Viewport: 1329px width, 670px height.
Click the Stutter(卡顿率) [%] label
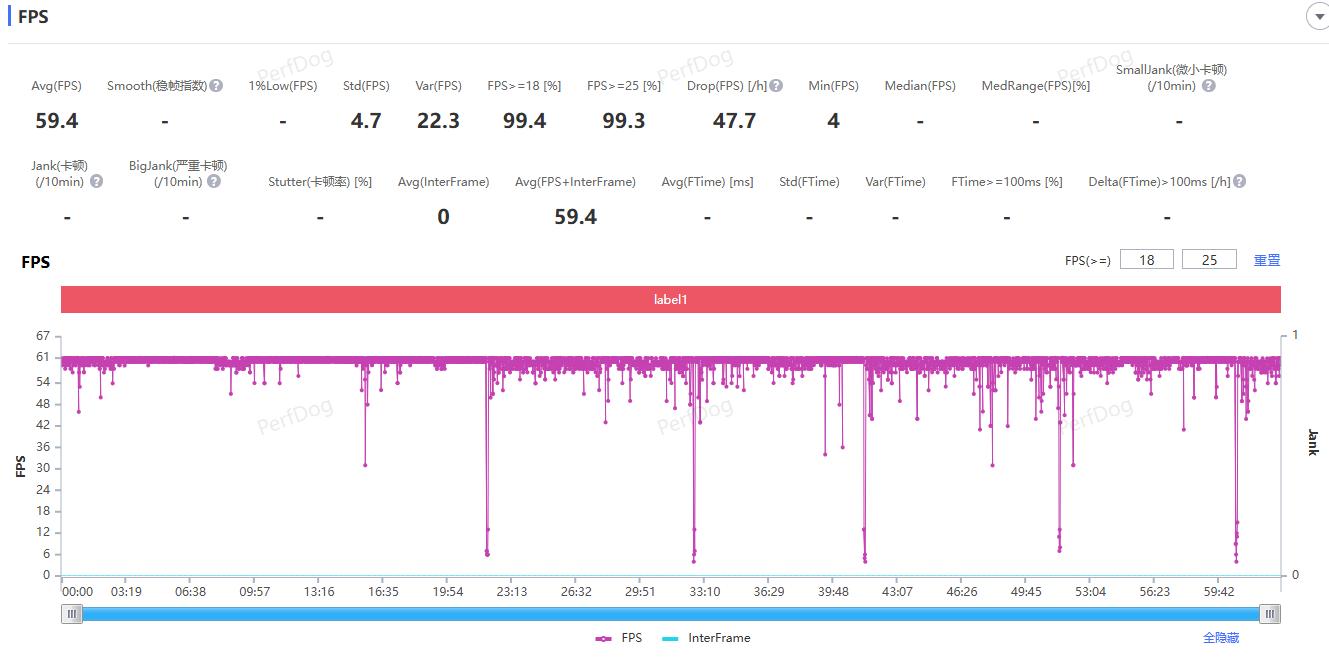(x=320, y=182)
